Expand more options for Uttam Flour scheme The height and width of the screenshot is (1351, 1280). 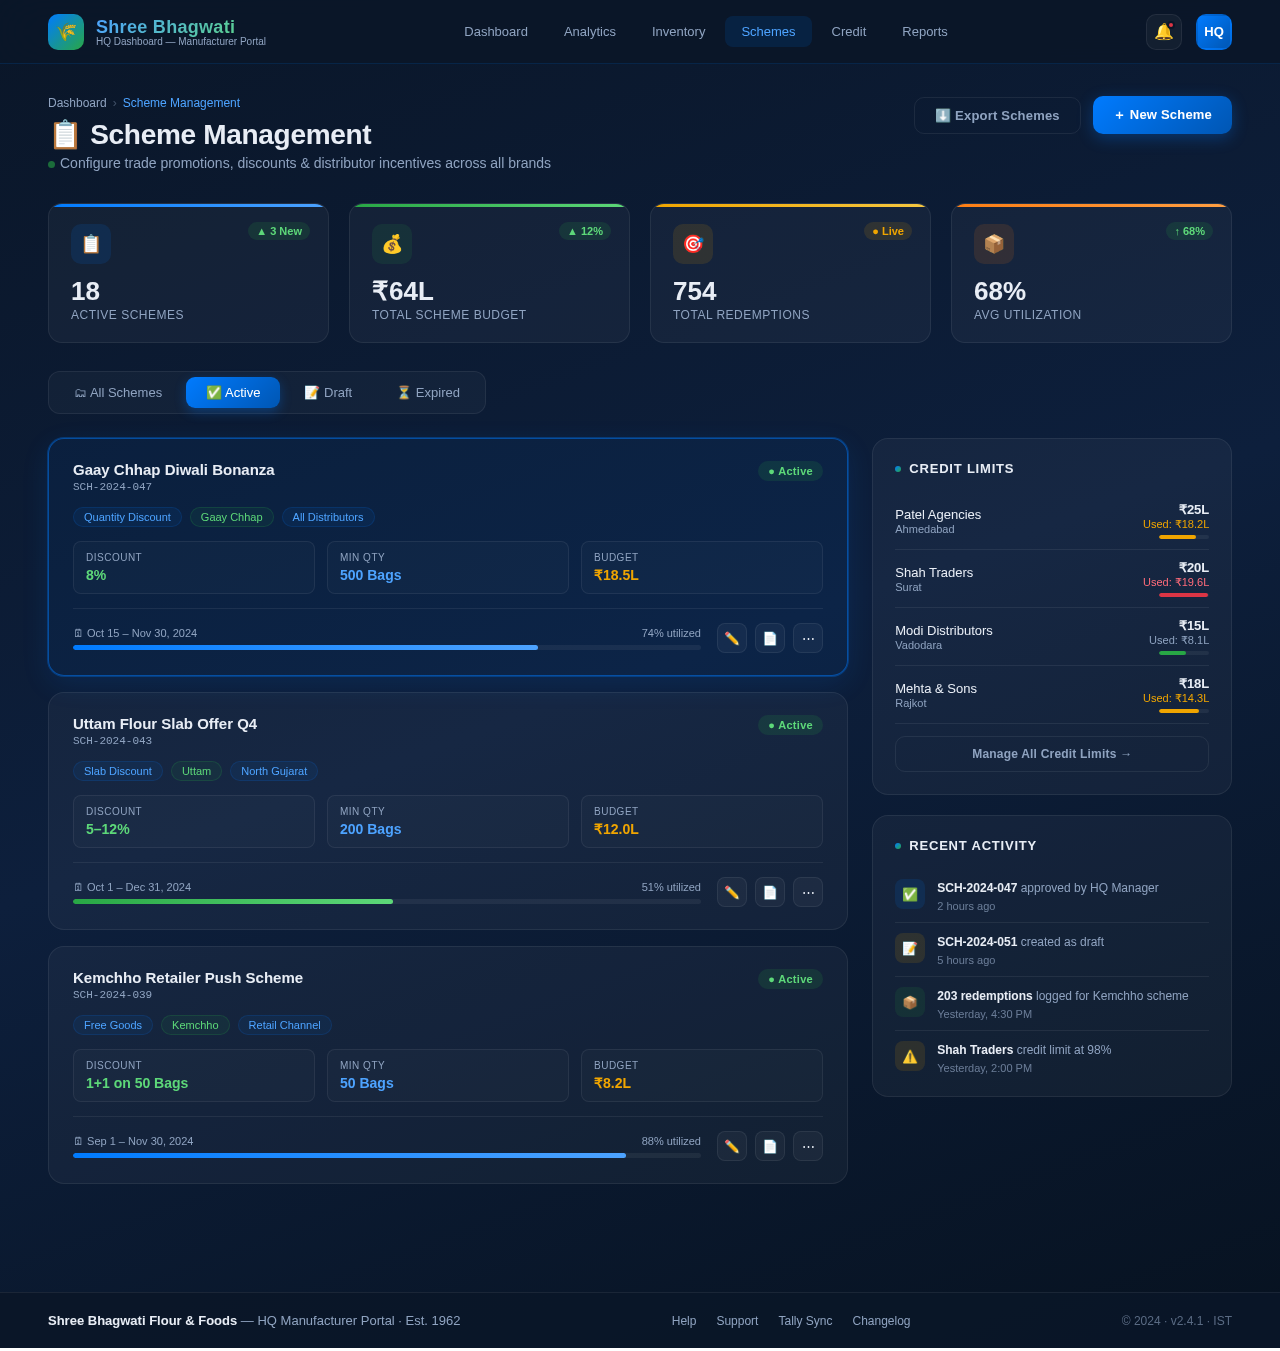coord(807,892)
